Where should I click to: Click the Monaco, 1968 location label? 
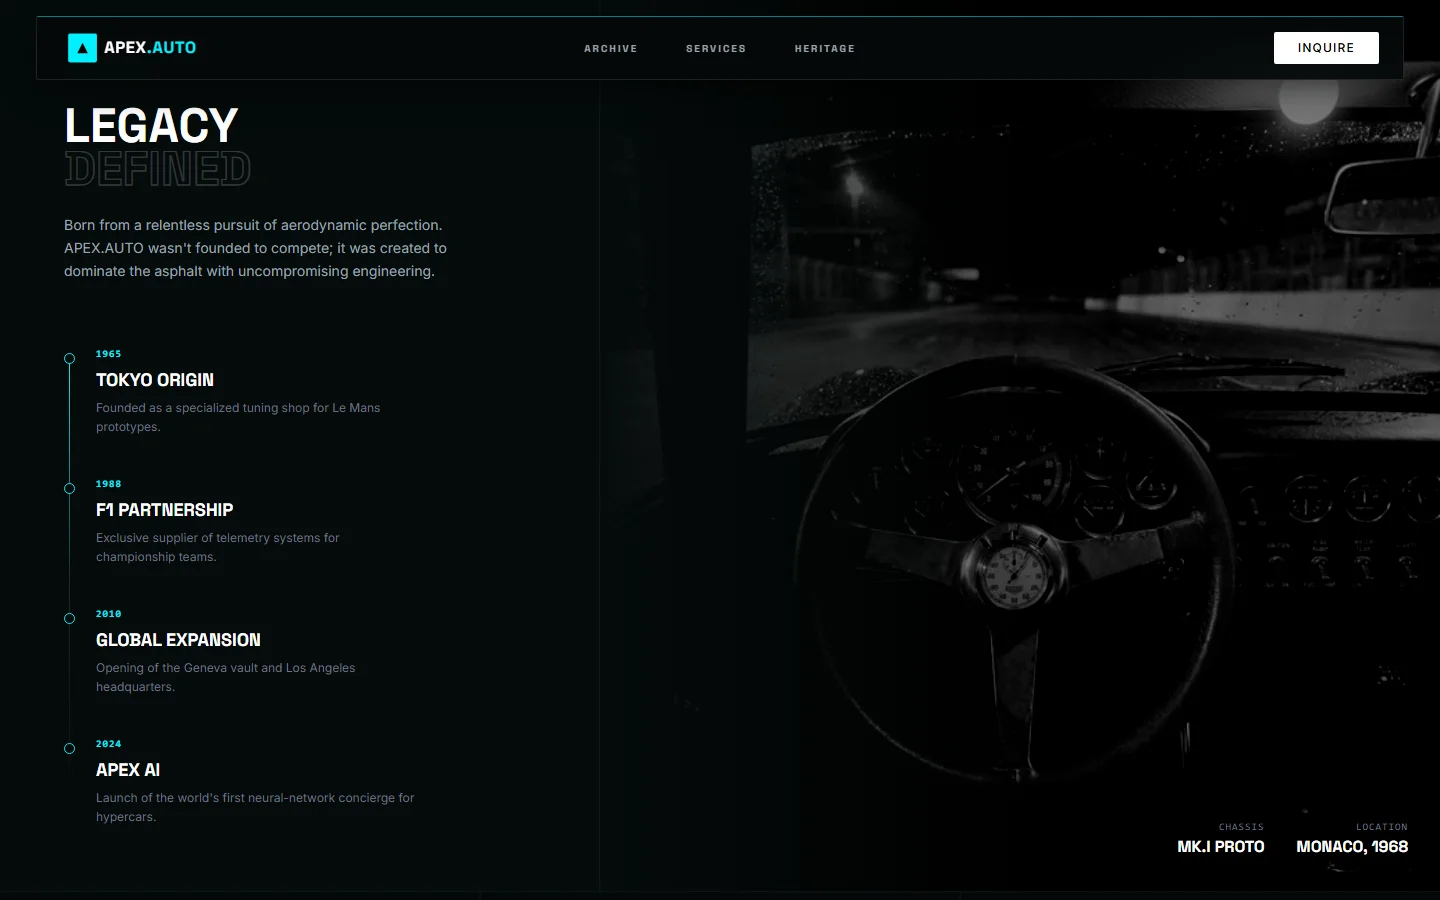[1351, 847]
